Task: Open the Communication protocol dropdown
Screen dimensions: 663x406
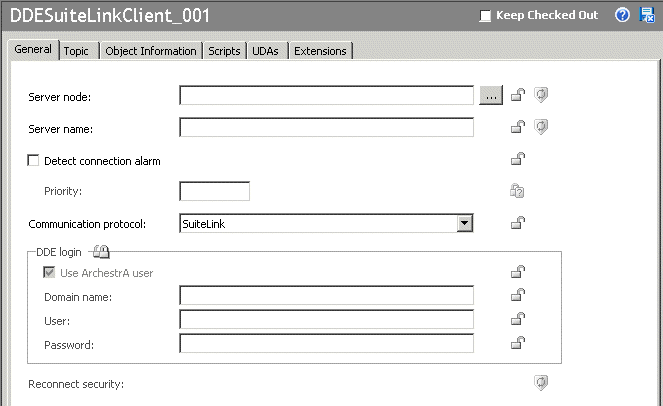Action: tap(465, 223)
